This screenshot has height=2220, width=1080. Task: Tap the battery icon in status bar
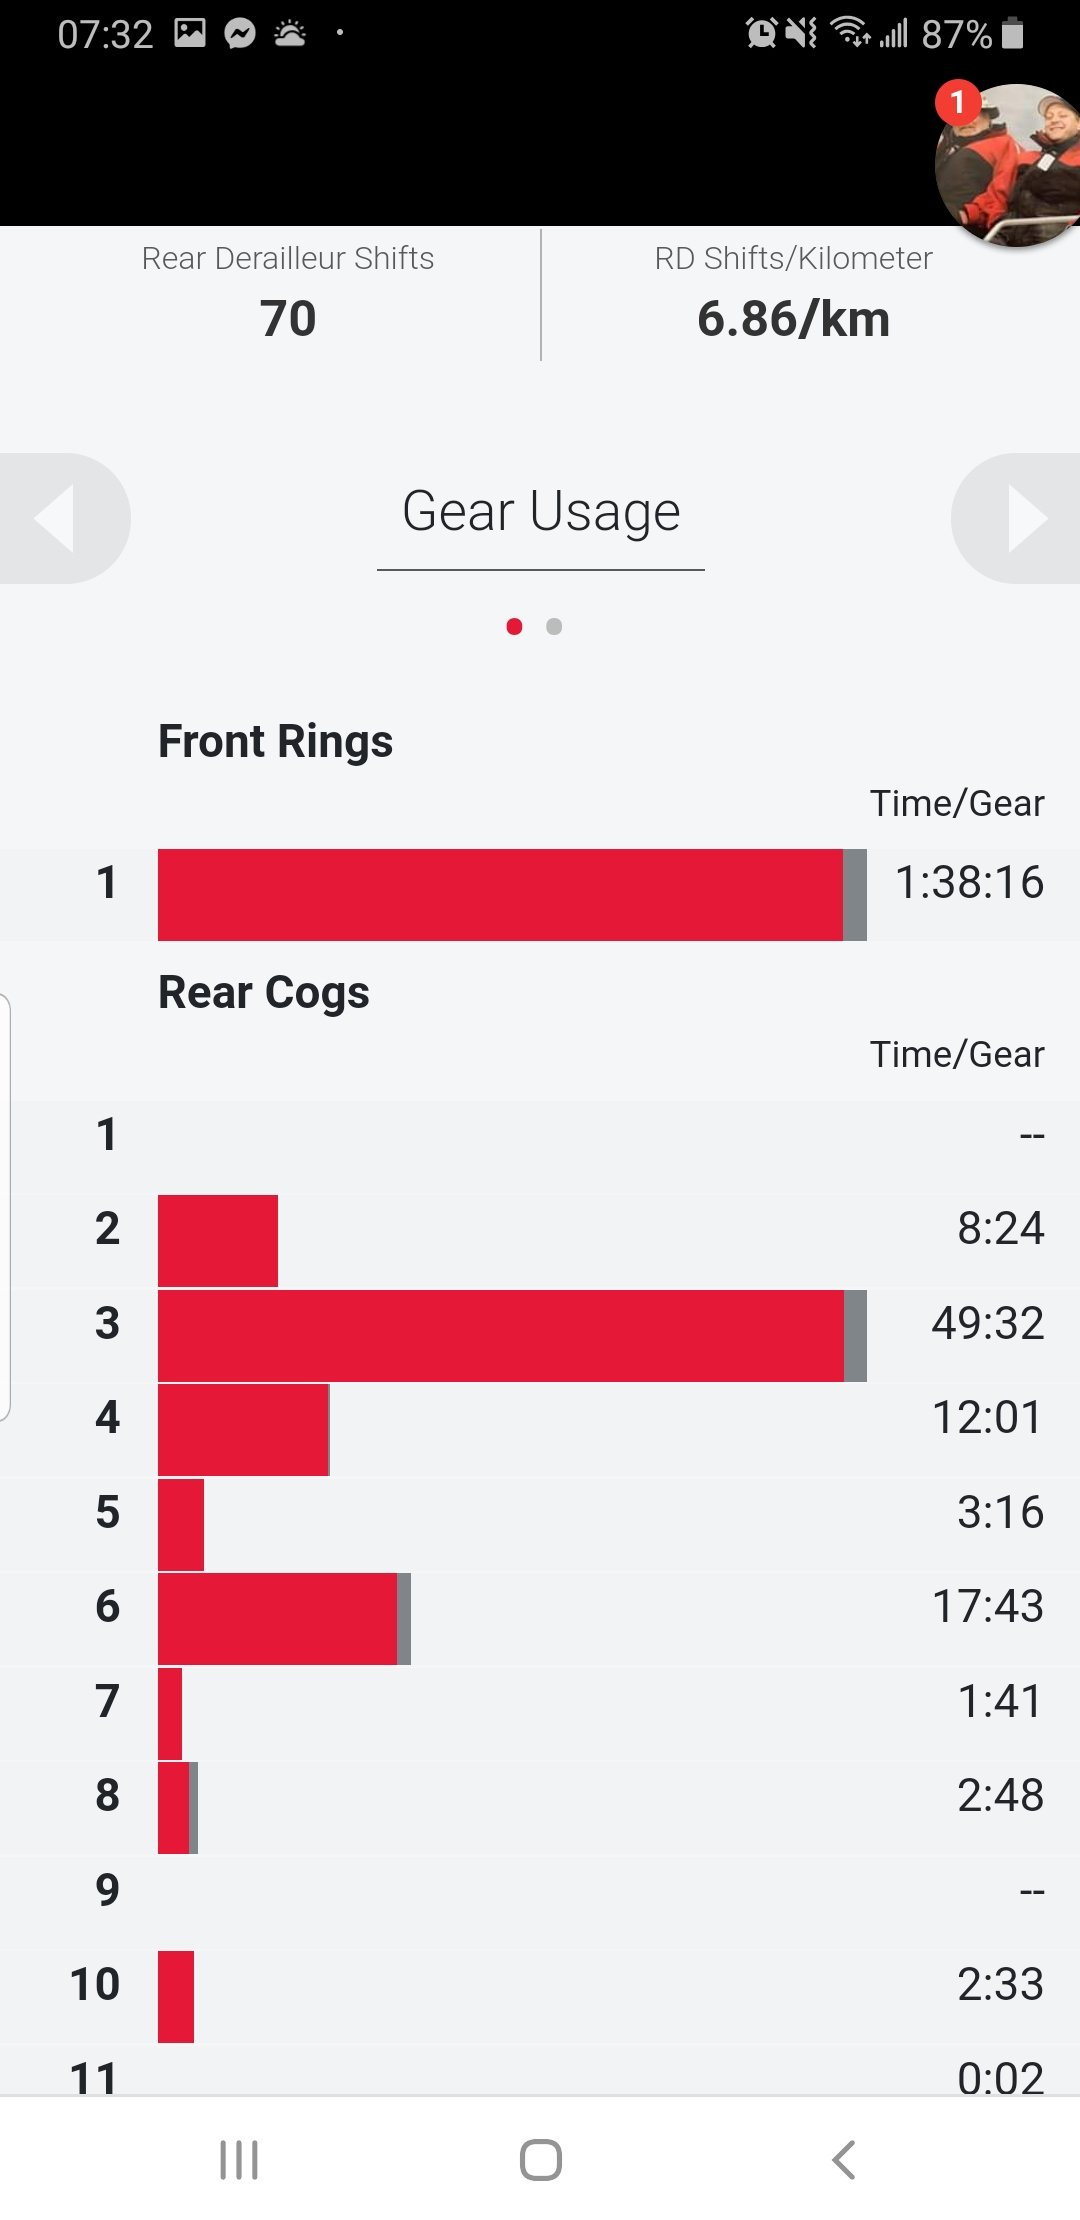click(1012, 34)
